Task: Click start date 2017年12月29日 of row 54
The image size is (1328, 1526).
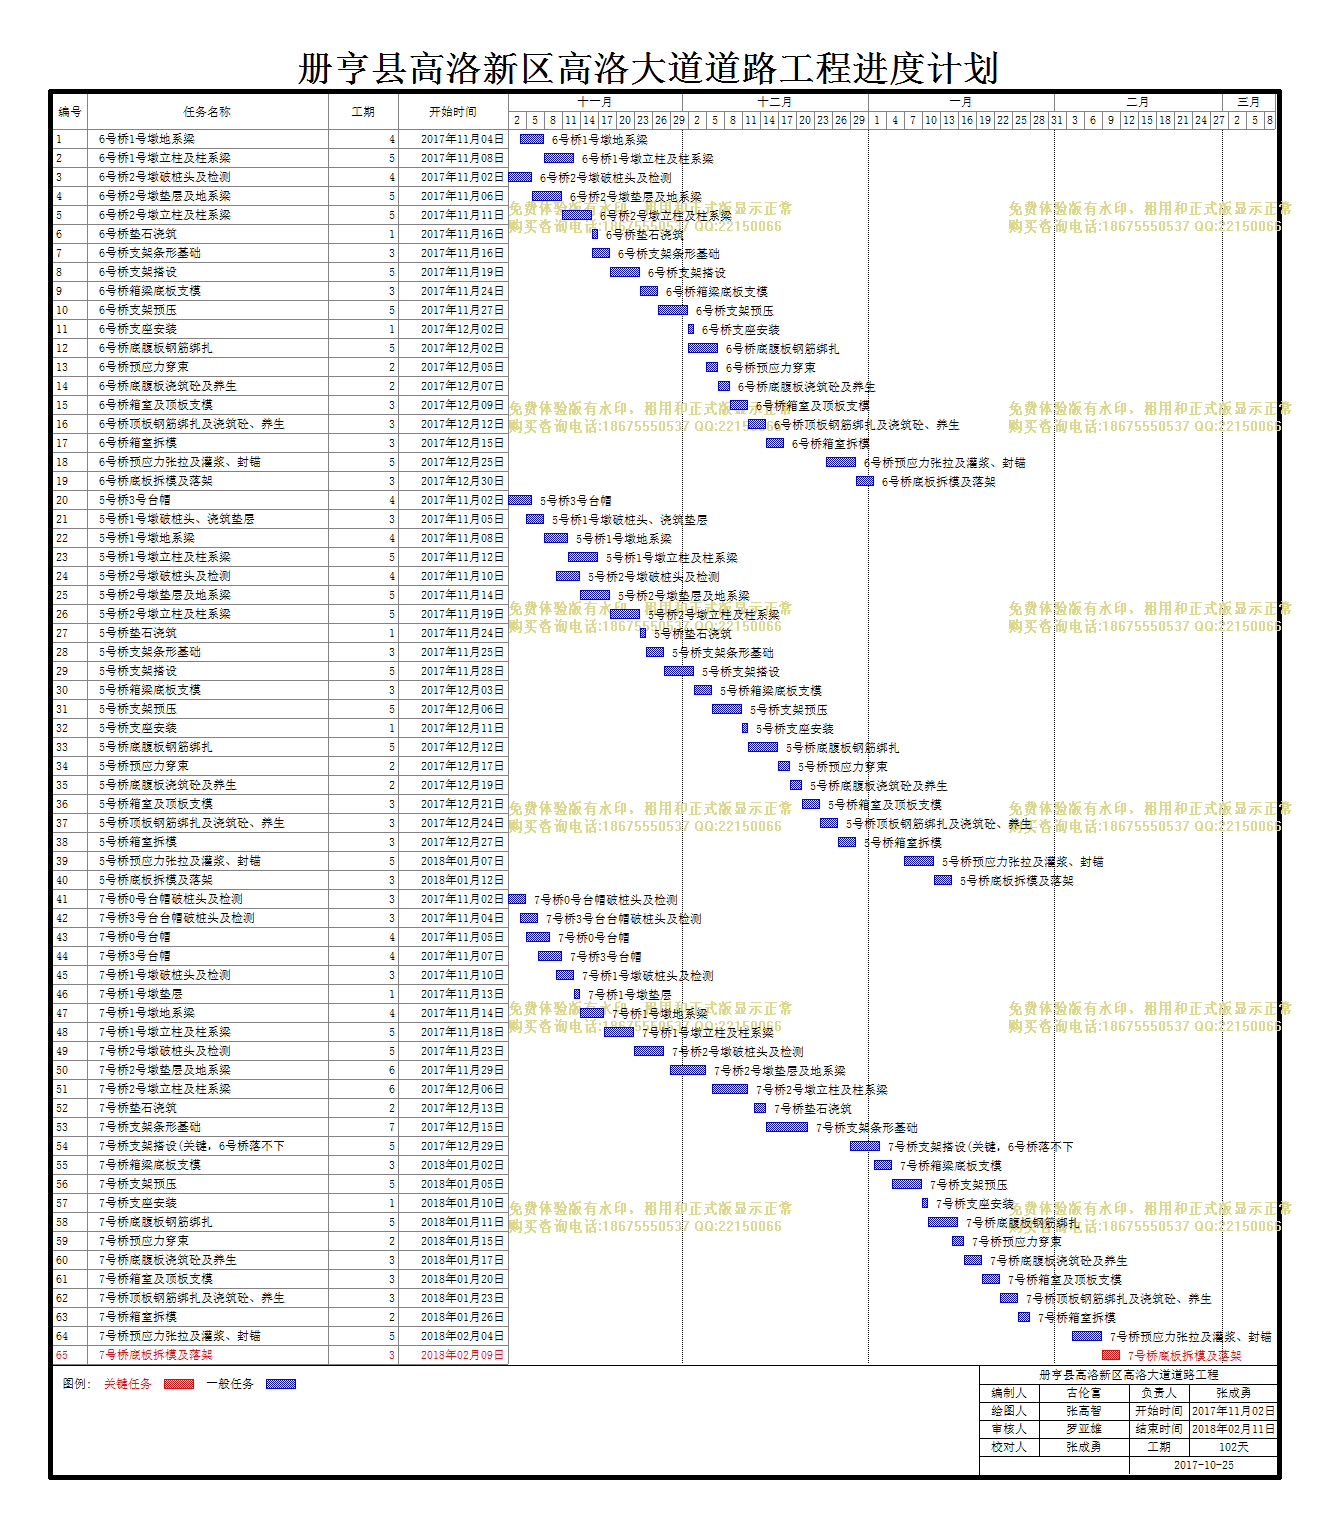Action: pyautogui.click(x=462, y=1146)
